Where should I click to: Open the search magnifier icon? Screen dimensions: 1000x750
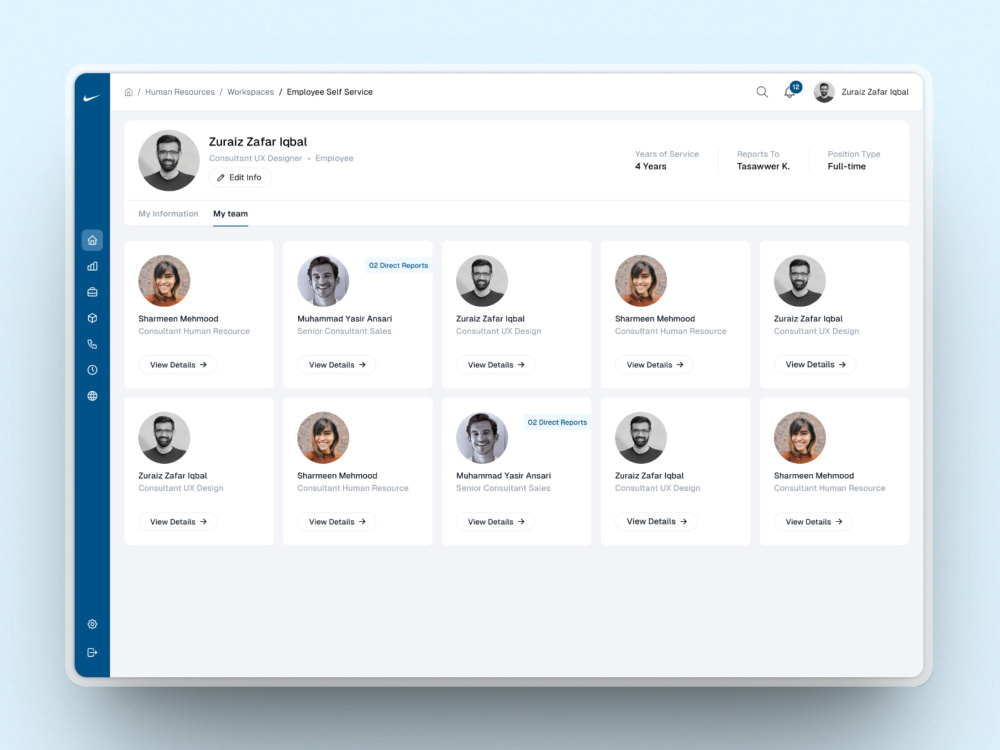762,92
